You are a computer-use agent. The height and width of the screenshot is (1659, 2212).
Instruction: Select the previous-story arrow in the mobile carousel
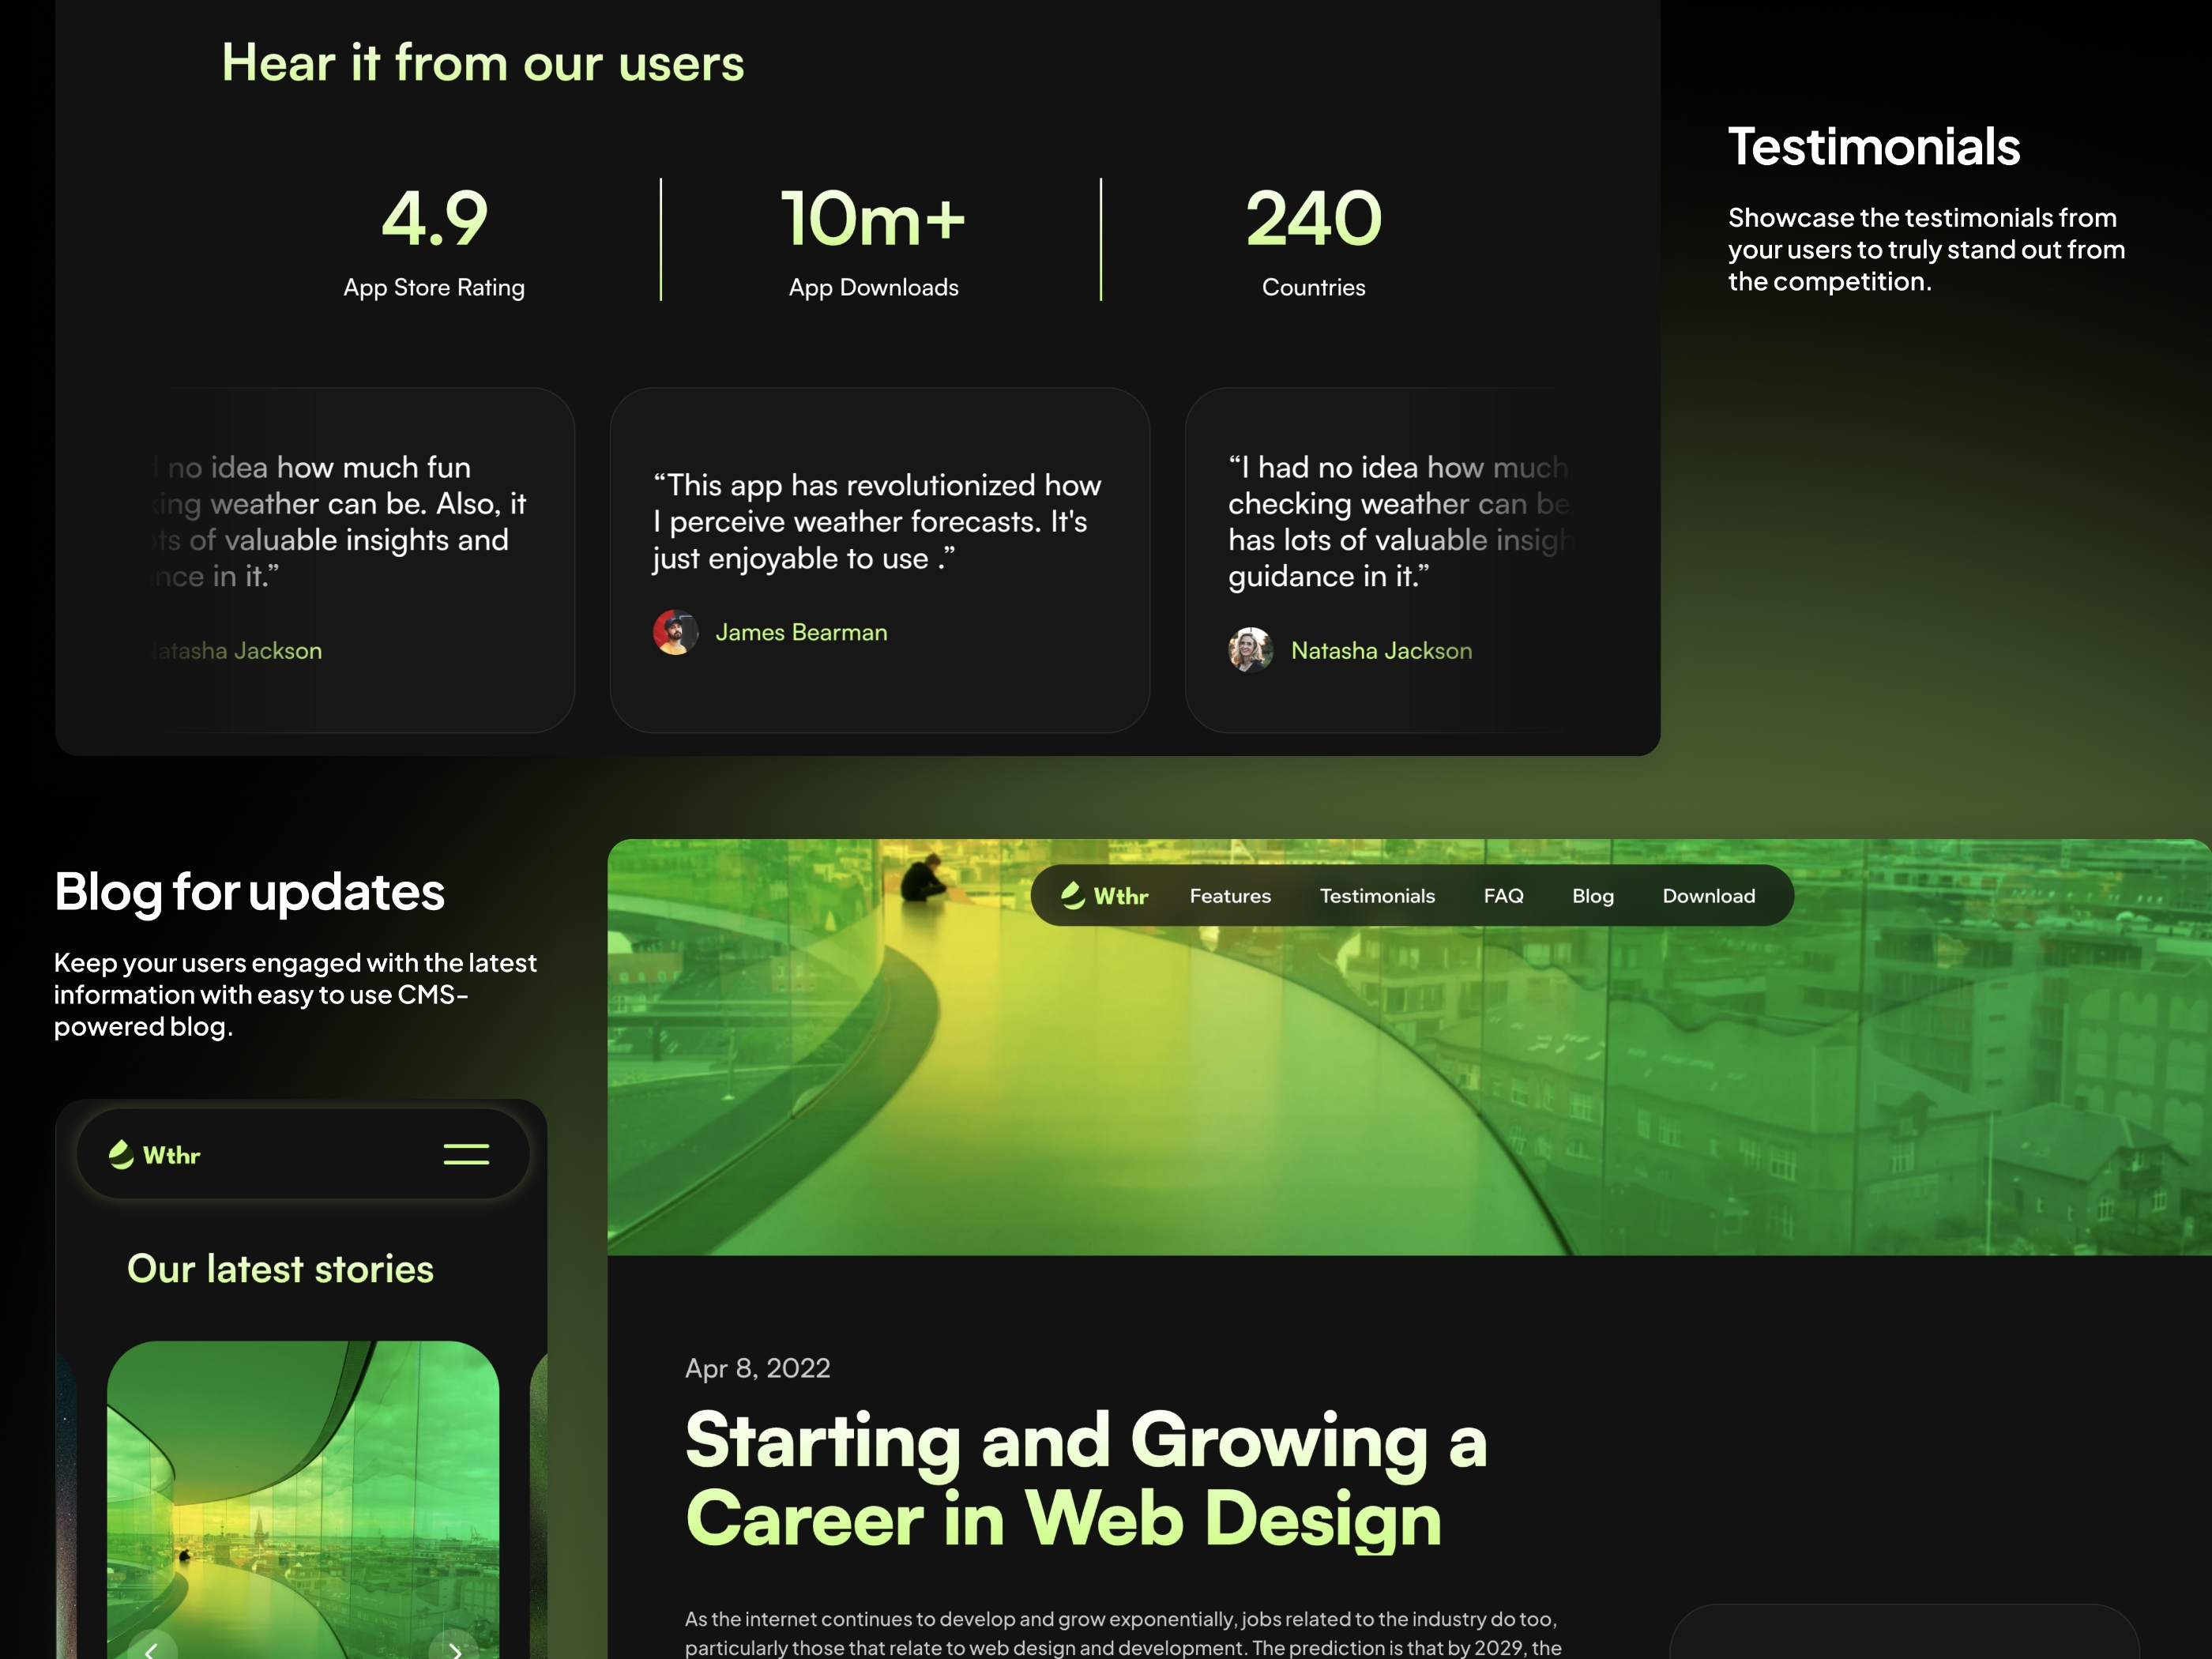pyautogui.click(x=152, y=1650)
